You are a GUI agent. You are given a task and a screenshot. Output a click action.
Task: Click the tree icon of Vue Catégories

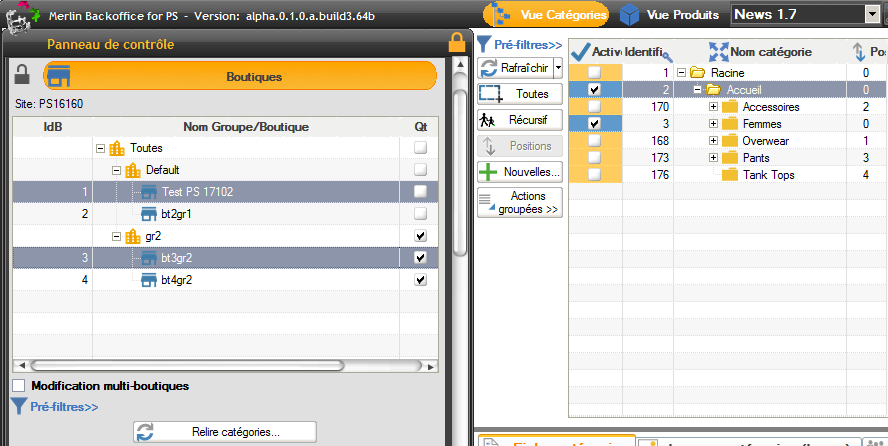click(501, 15)
